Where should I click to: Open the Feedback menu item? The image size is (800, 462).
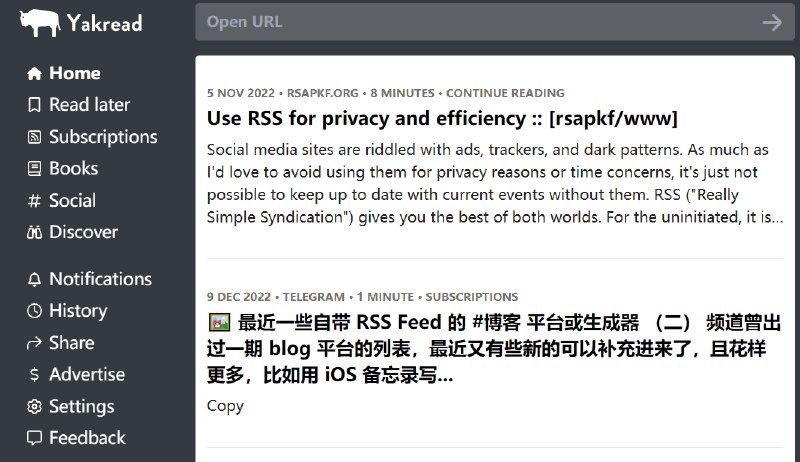[x=86, y=438]
